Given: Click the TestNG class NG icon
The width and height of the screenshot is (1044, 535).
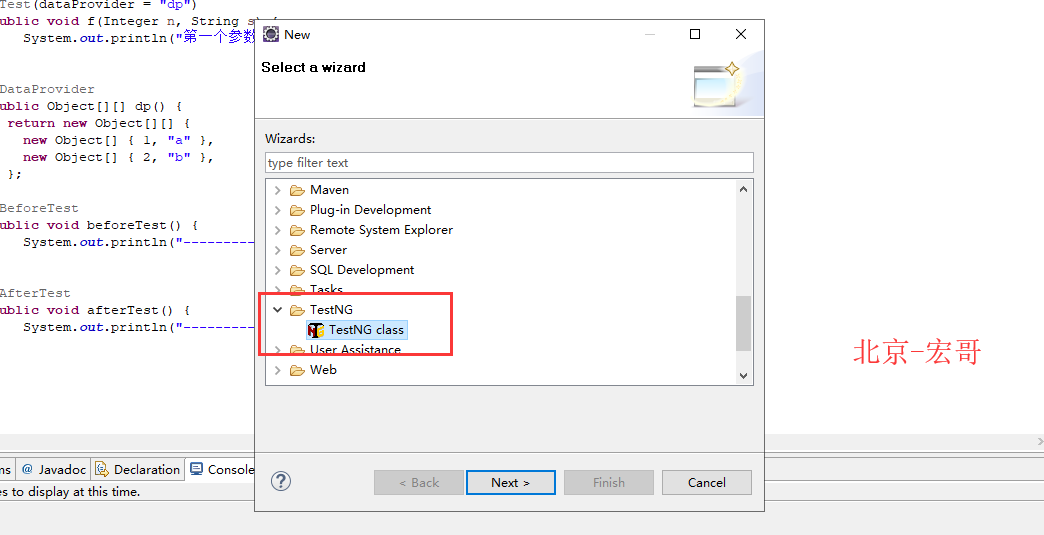Looking at the screenshot, I should 316,330.
